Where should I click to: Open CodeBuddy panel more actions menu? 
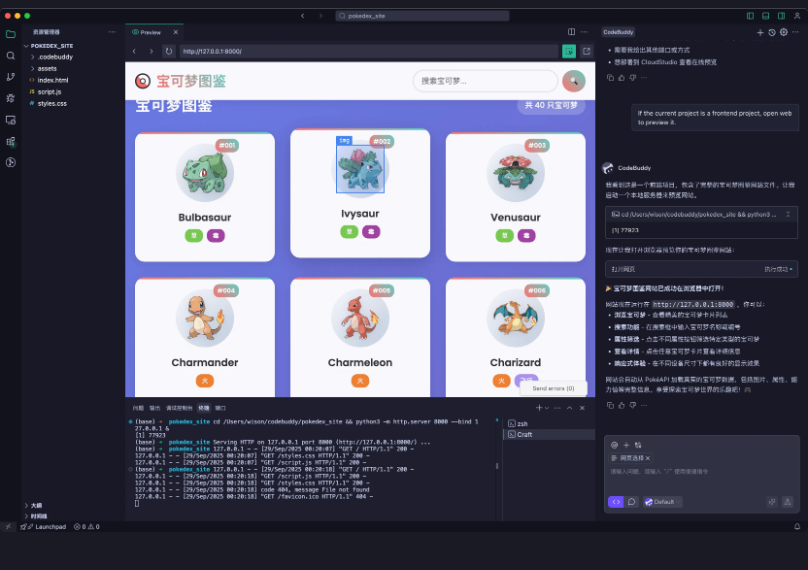click(796, 32)
